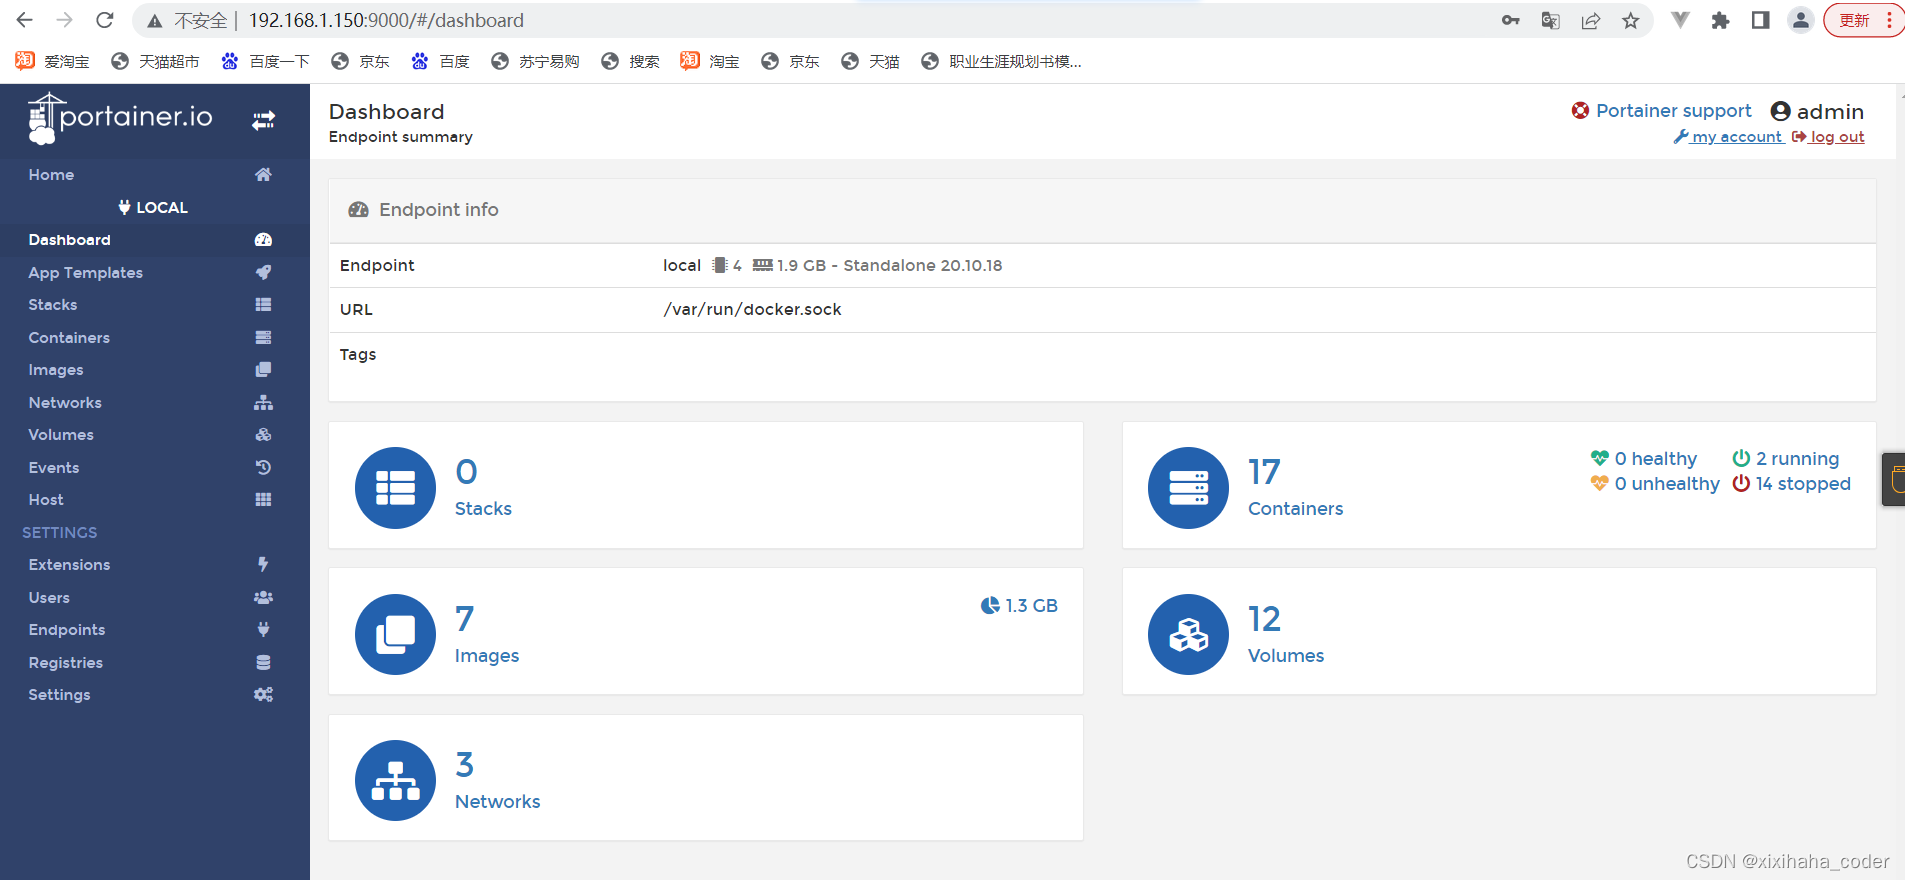
Task: Click the Host grid icon in sidebar
Action: click(x=263, y=500)
